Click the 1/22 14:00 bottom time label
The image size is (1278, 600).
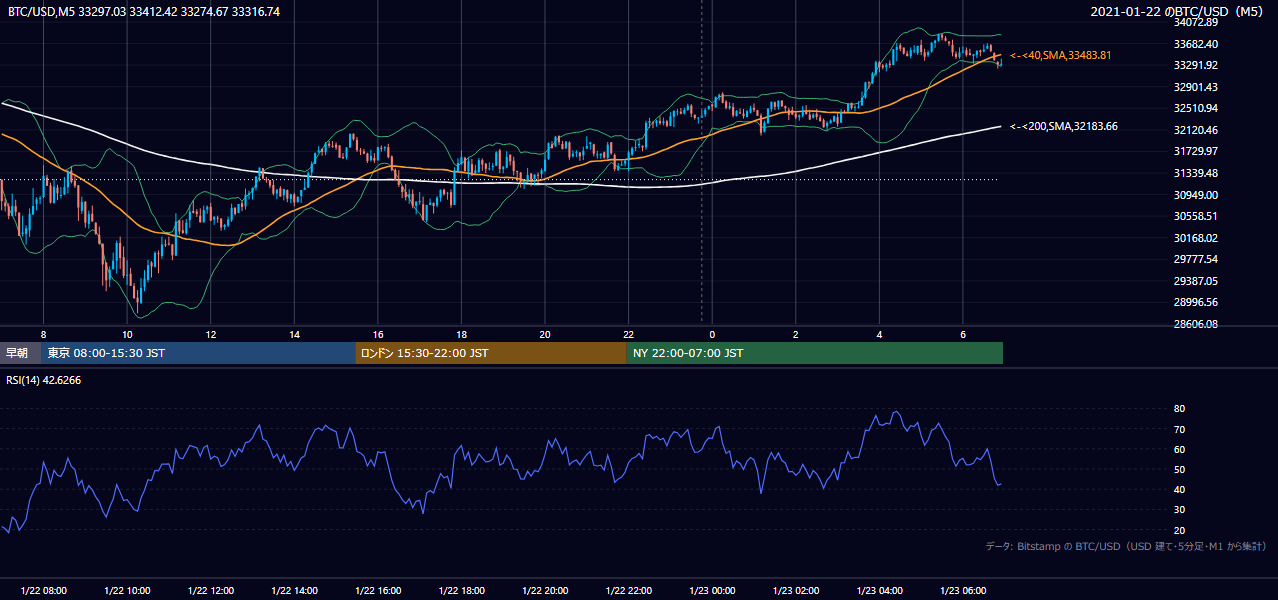[294, 591]
